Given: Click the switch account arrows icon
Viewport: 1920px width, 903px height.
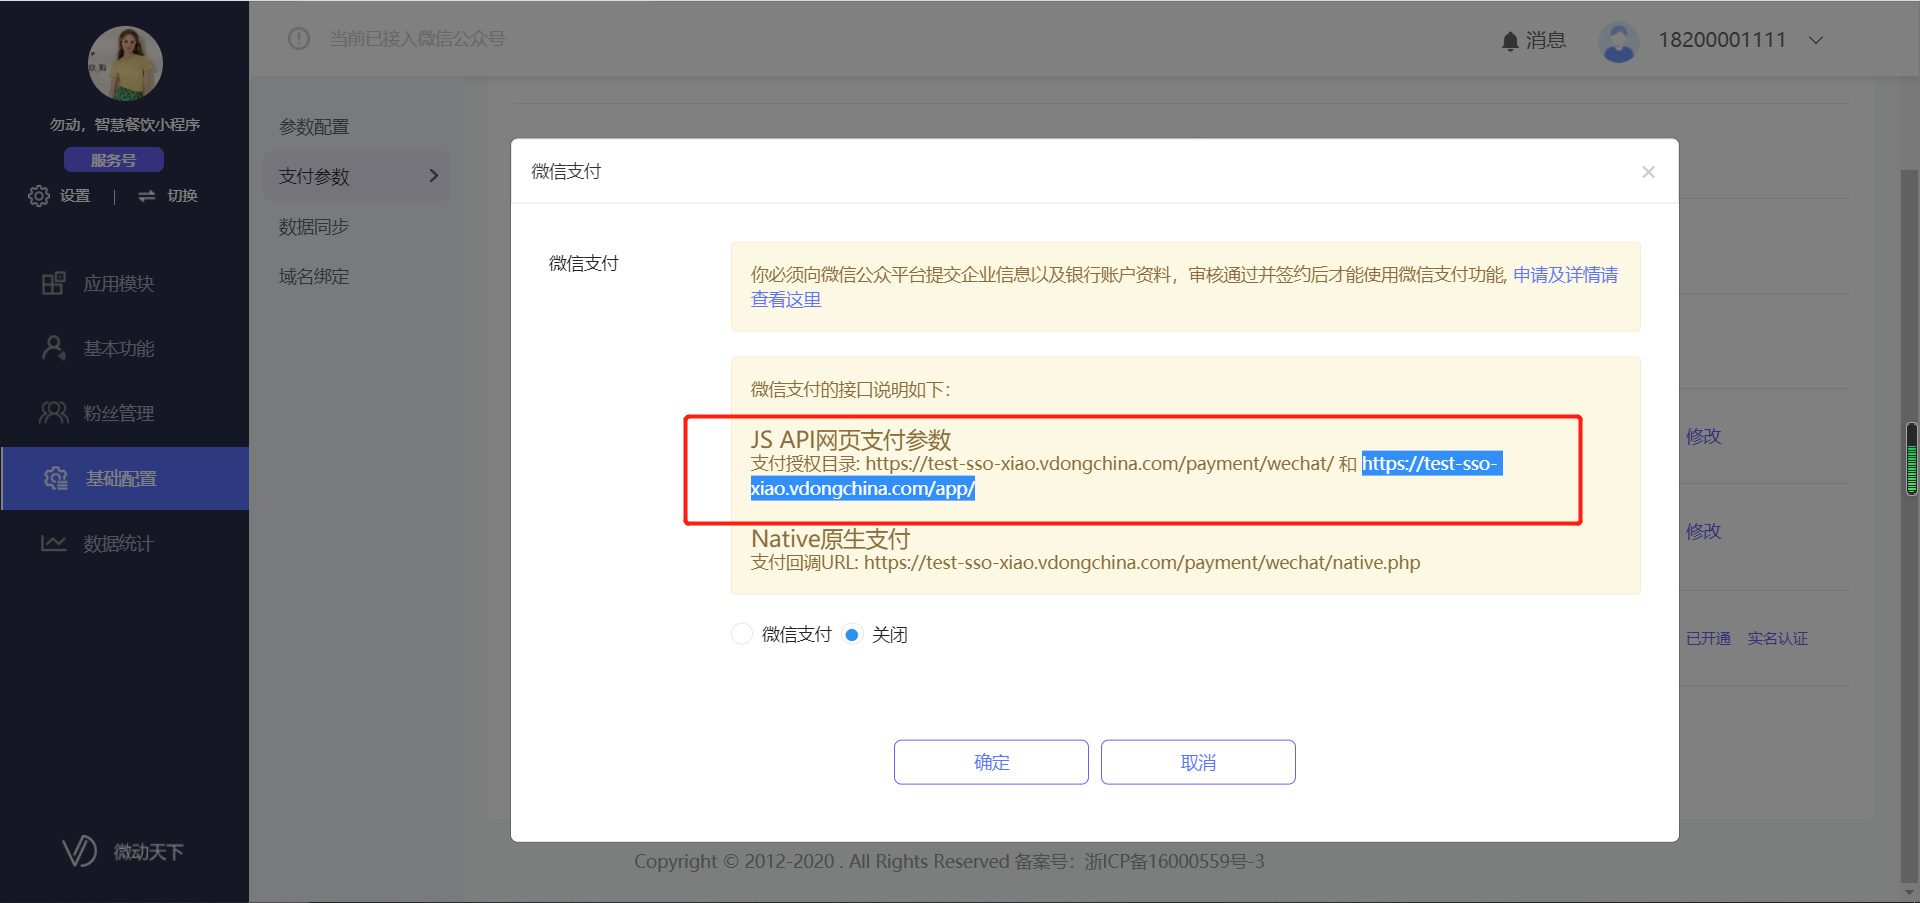Looking at the screenshot, I should 147,196.
